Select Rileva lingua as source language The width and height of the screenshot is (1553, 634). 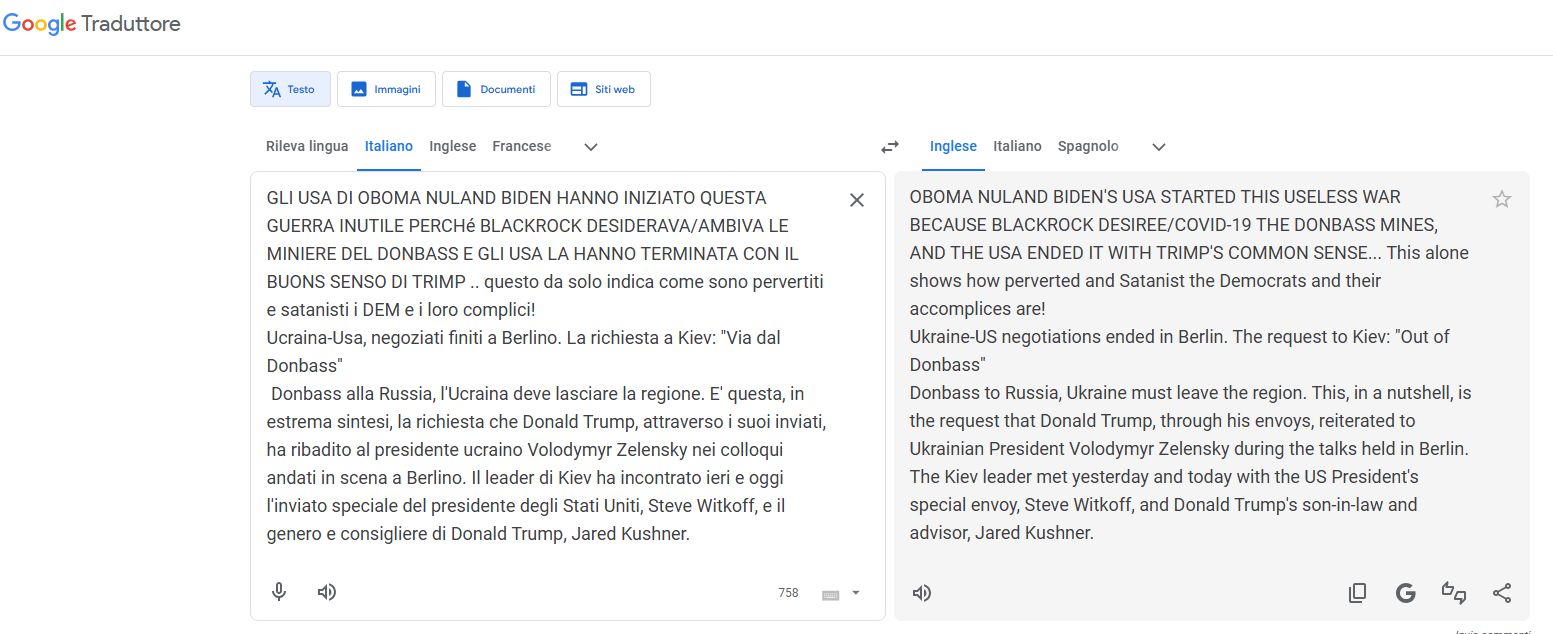[x=307, y=146]
